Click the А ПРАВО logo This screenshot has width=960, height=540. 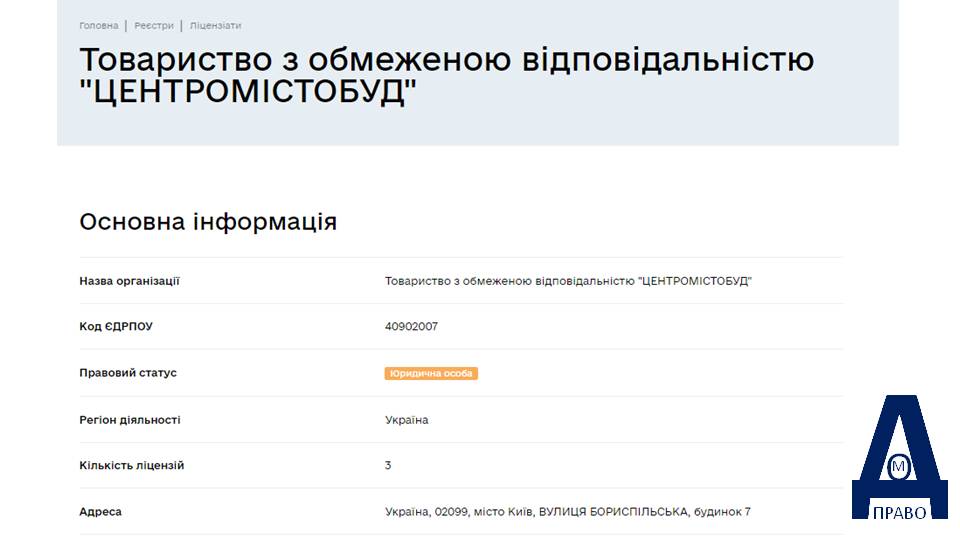pyautogui.click(x=899, y=457)
